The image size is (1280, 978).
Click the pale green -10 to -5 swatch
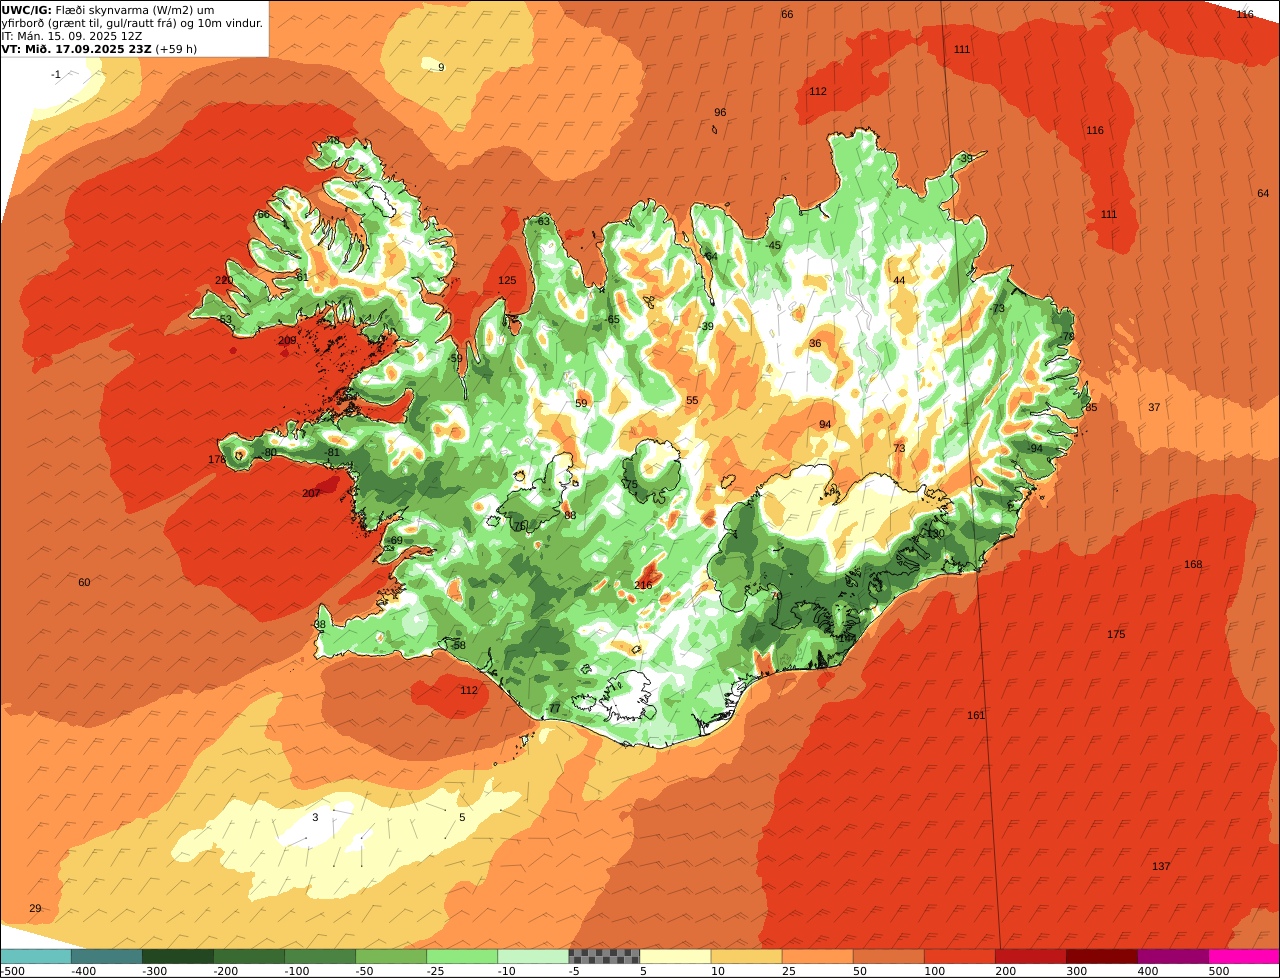(533, 956)
